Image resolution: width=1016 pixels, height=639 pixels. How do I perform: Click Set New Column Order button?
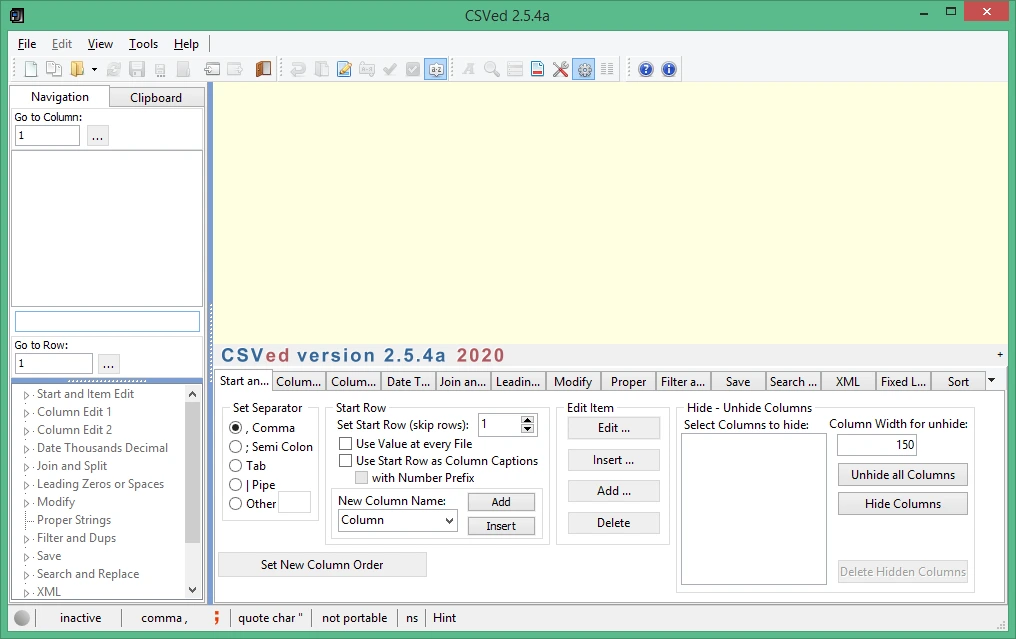tap(322, 564)
